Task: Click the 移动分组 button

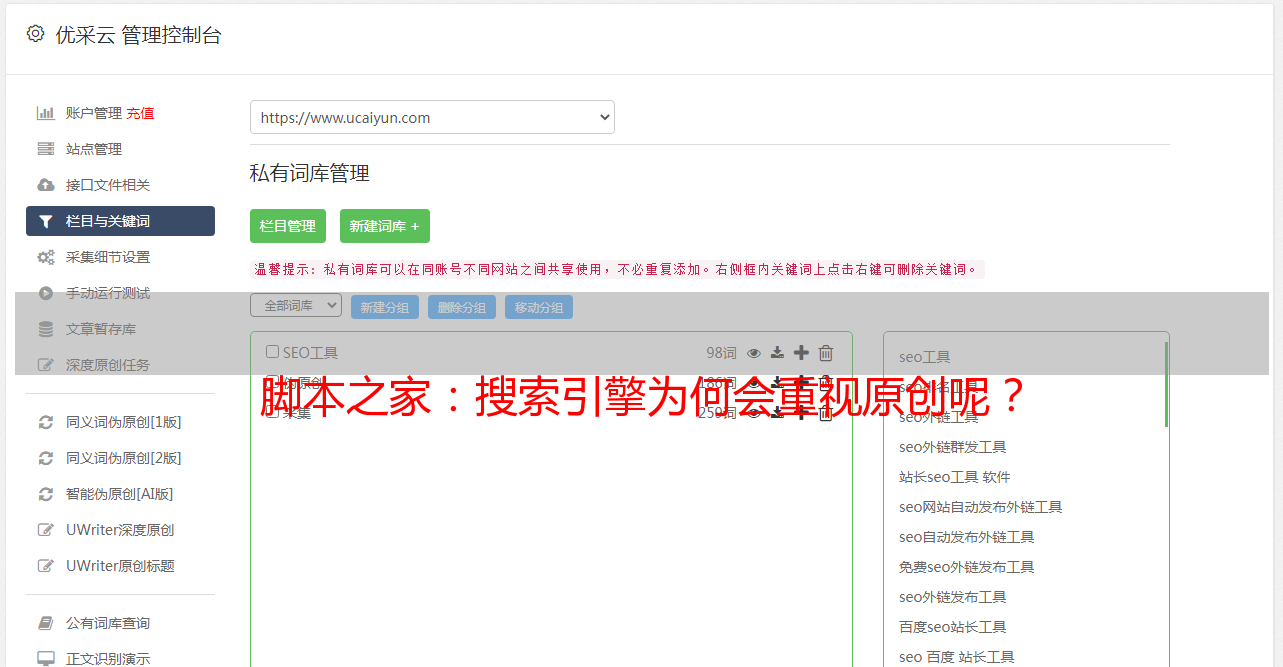Action: point(539,307)
